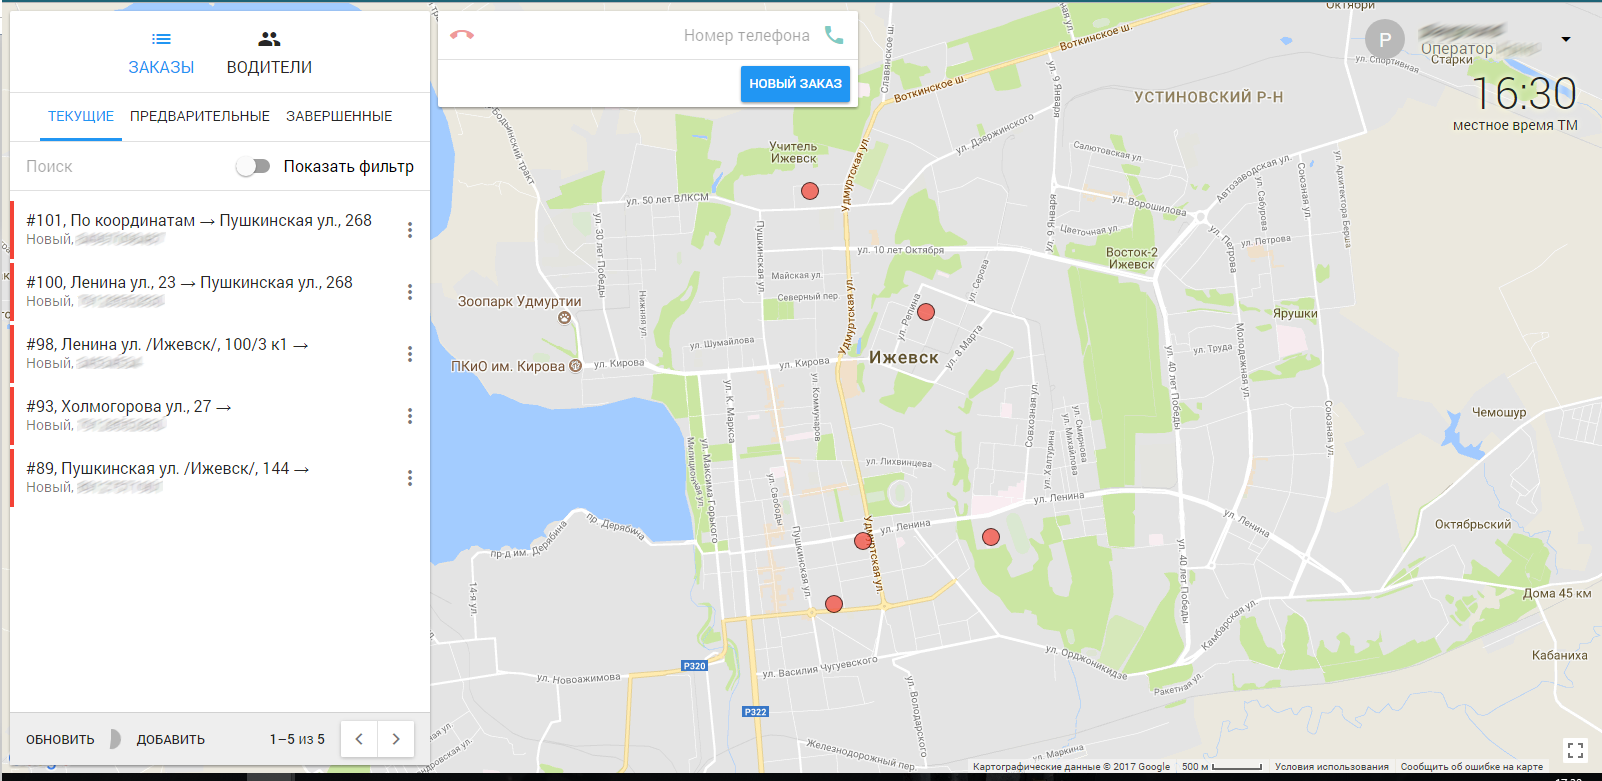Click the Добавить button
The image size is (1602, 781).
(x=171, y=739)
